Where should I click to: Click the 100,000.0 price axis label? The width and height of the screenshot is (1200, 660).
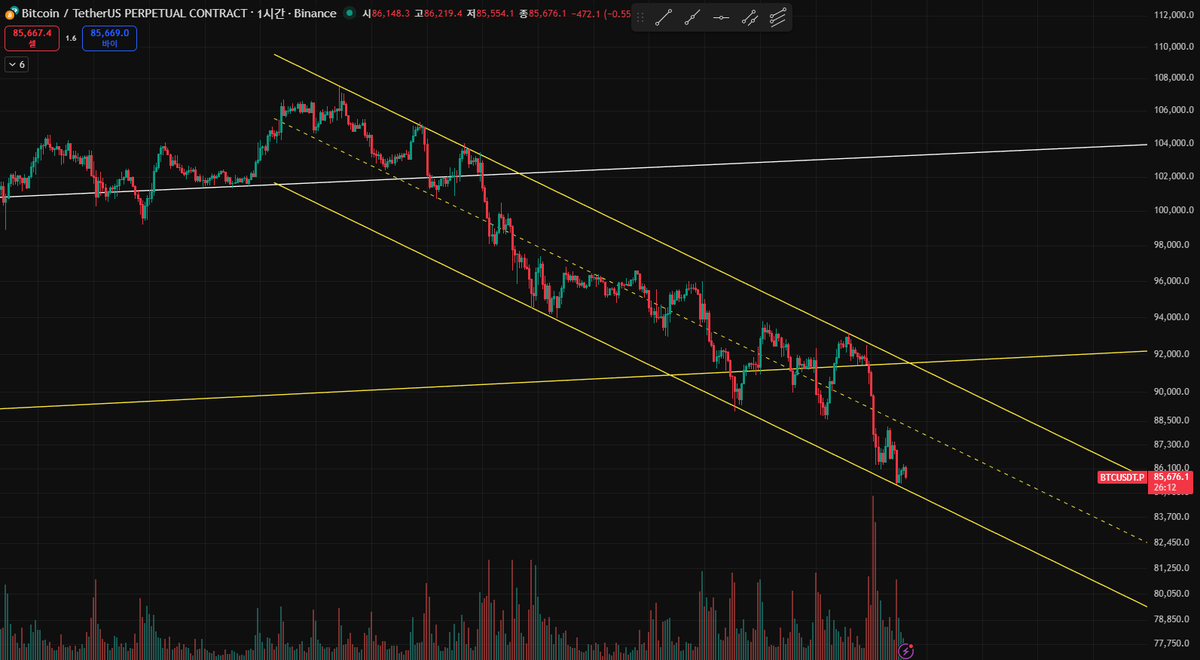(x=1174, y=210)
